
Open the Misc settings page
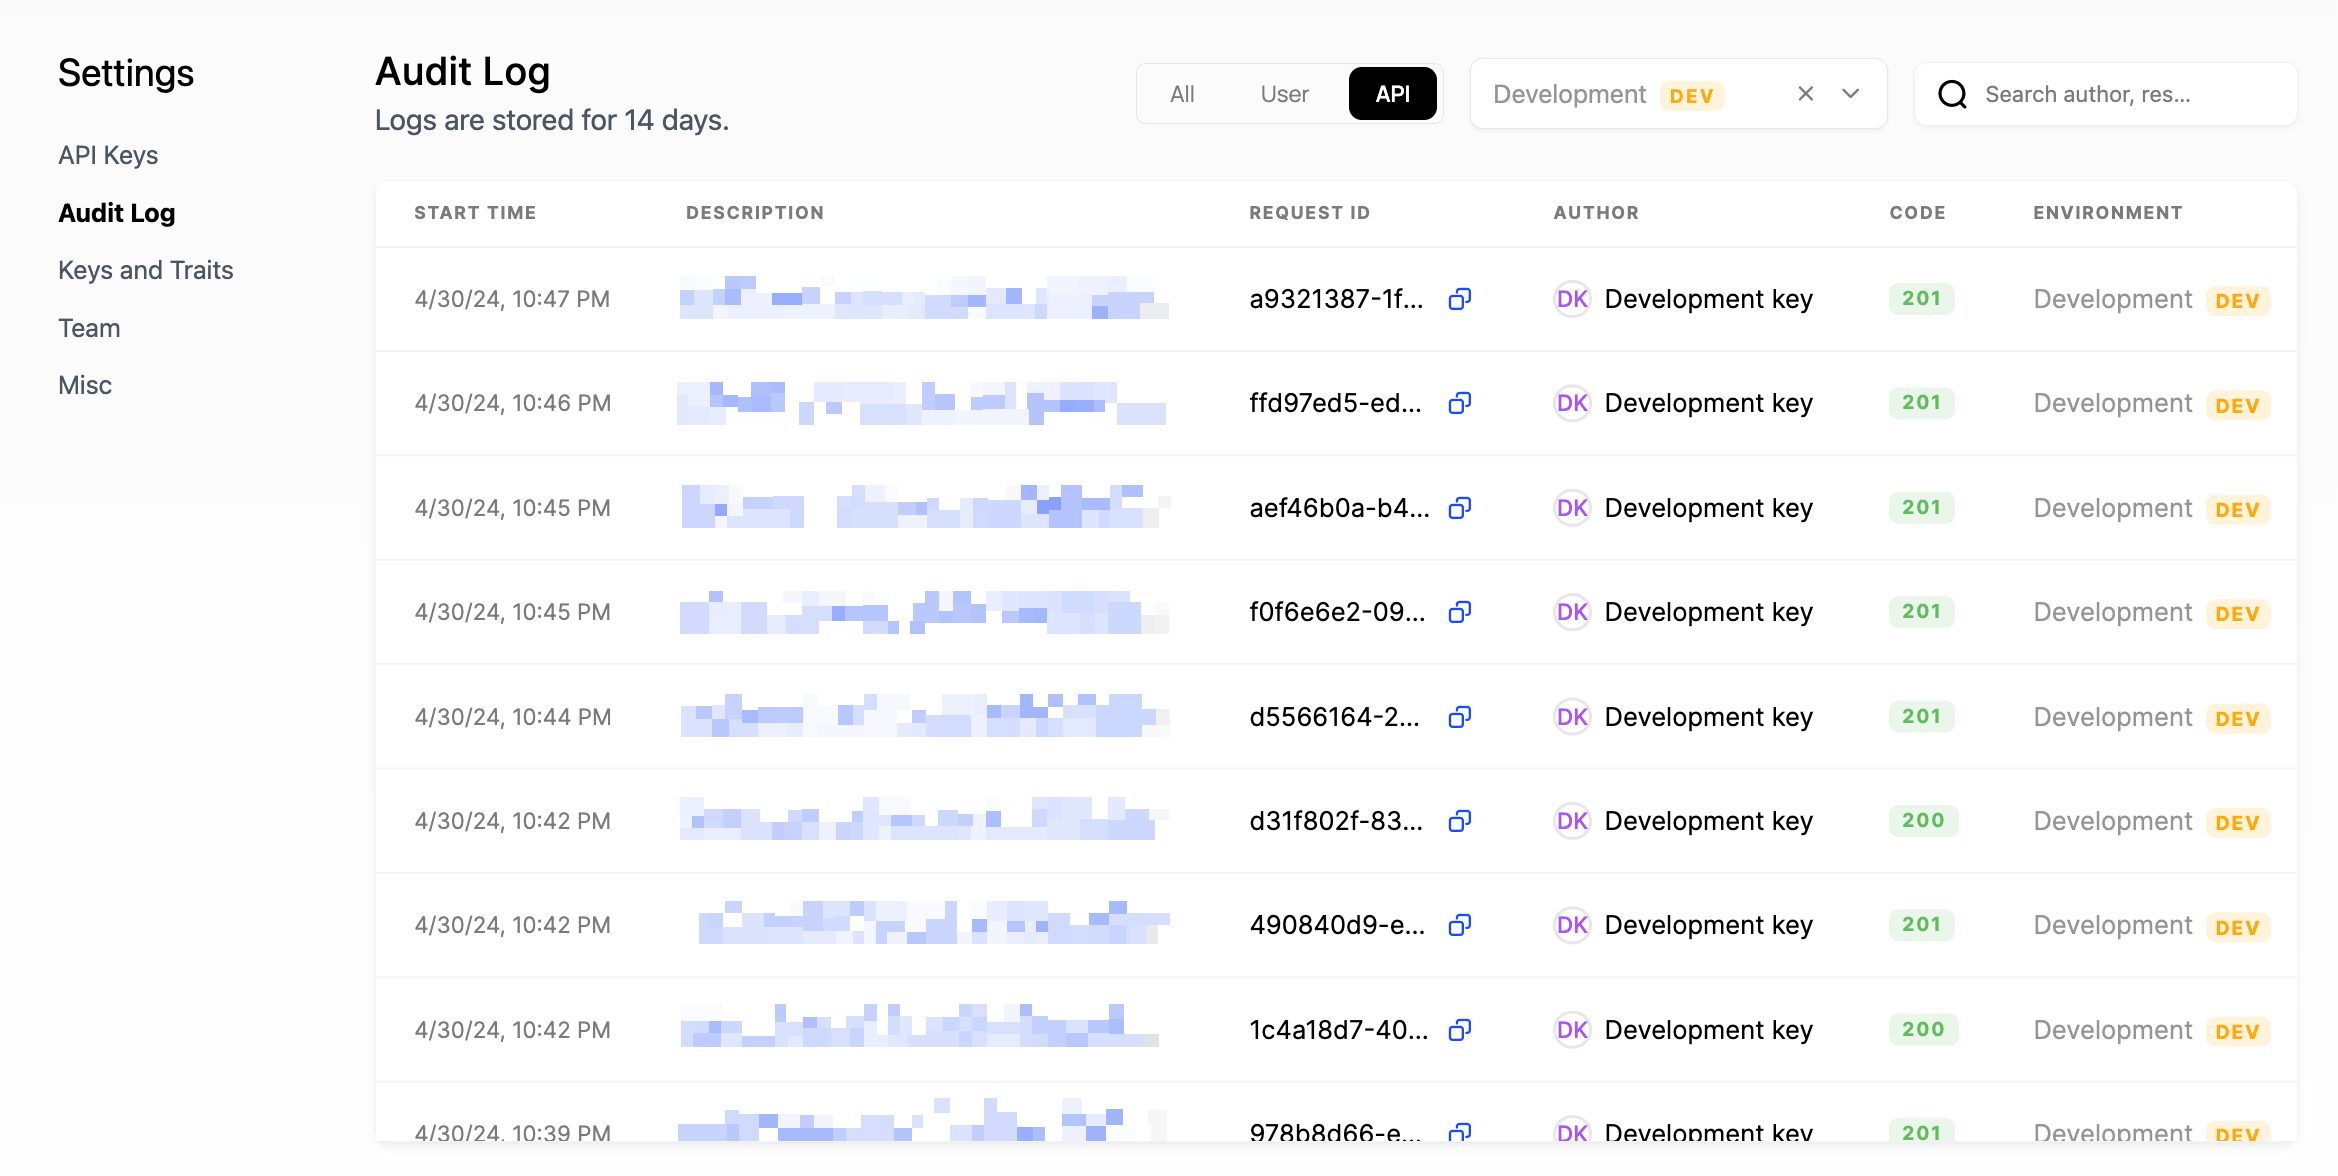(x=85, y=385)
